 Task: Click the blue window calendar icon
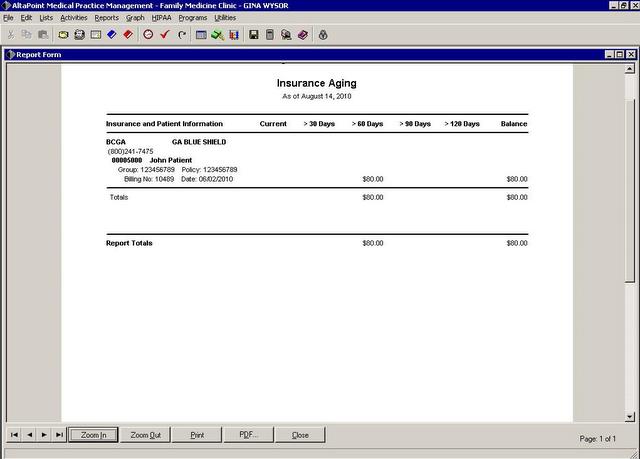(x=201, y=35)
